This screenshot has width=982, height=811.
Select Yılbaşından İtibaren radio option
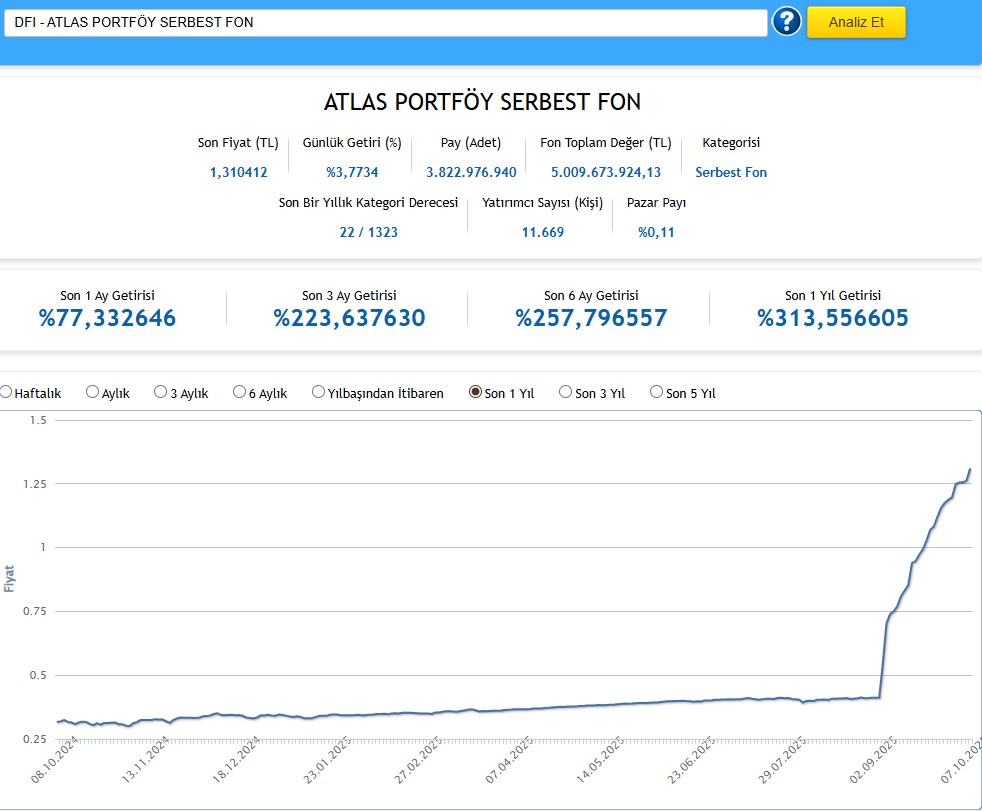319,393
